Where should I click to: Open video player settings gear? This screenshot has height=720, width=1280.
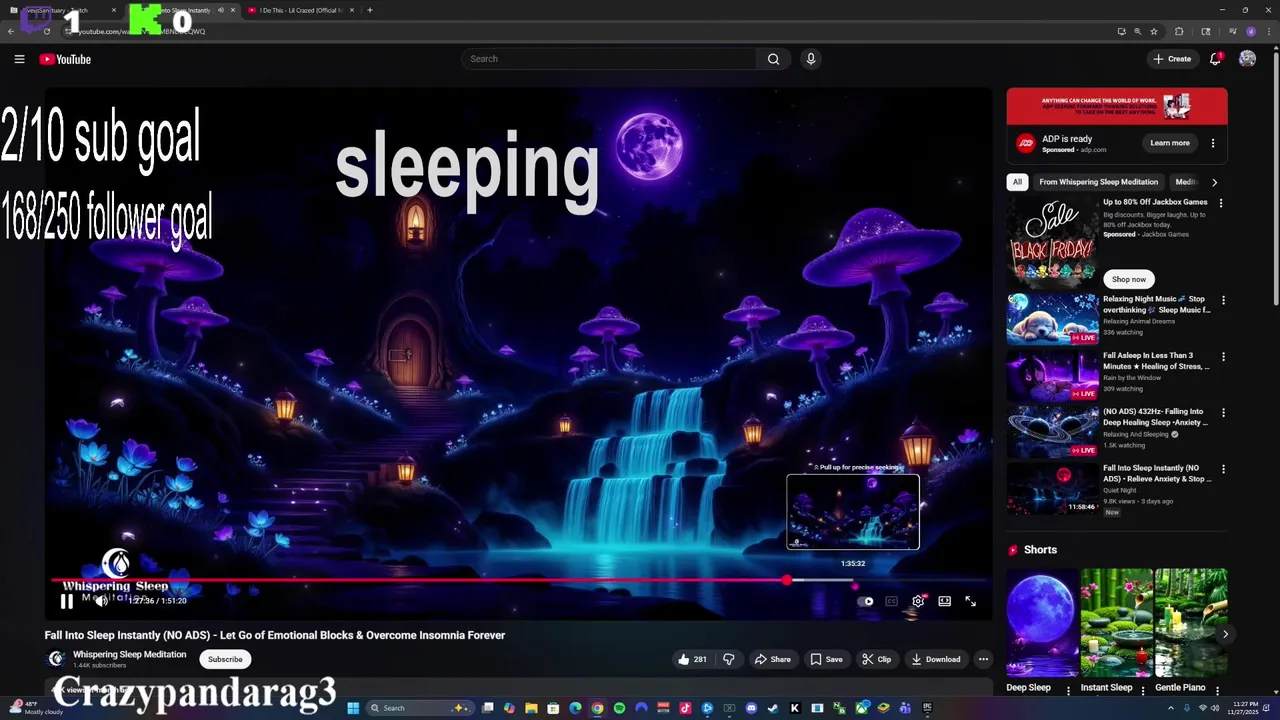tap(918, 601)
